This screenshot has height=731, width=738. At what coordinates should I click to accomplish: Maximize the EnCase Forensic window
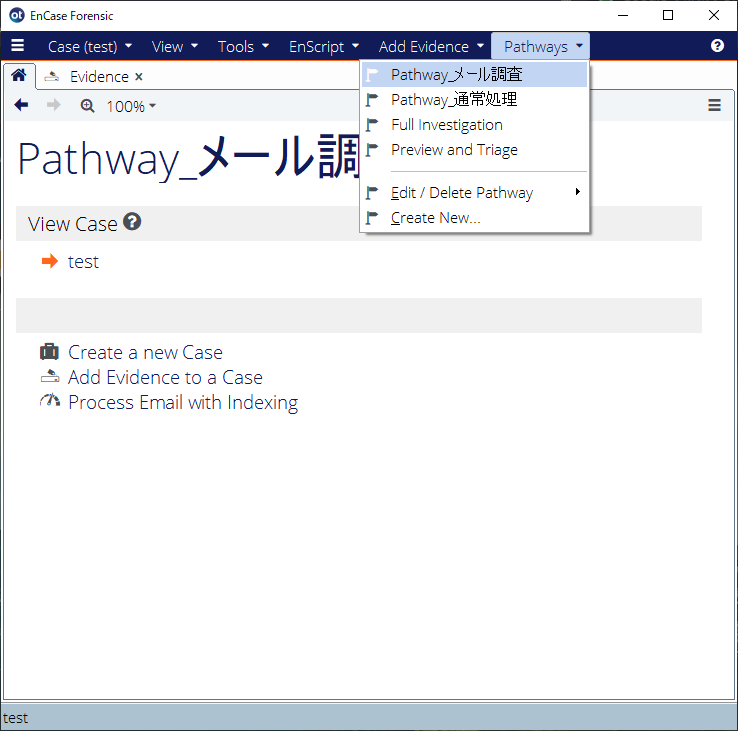click(668, 15)
